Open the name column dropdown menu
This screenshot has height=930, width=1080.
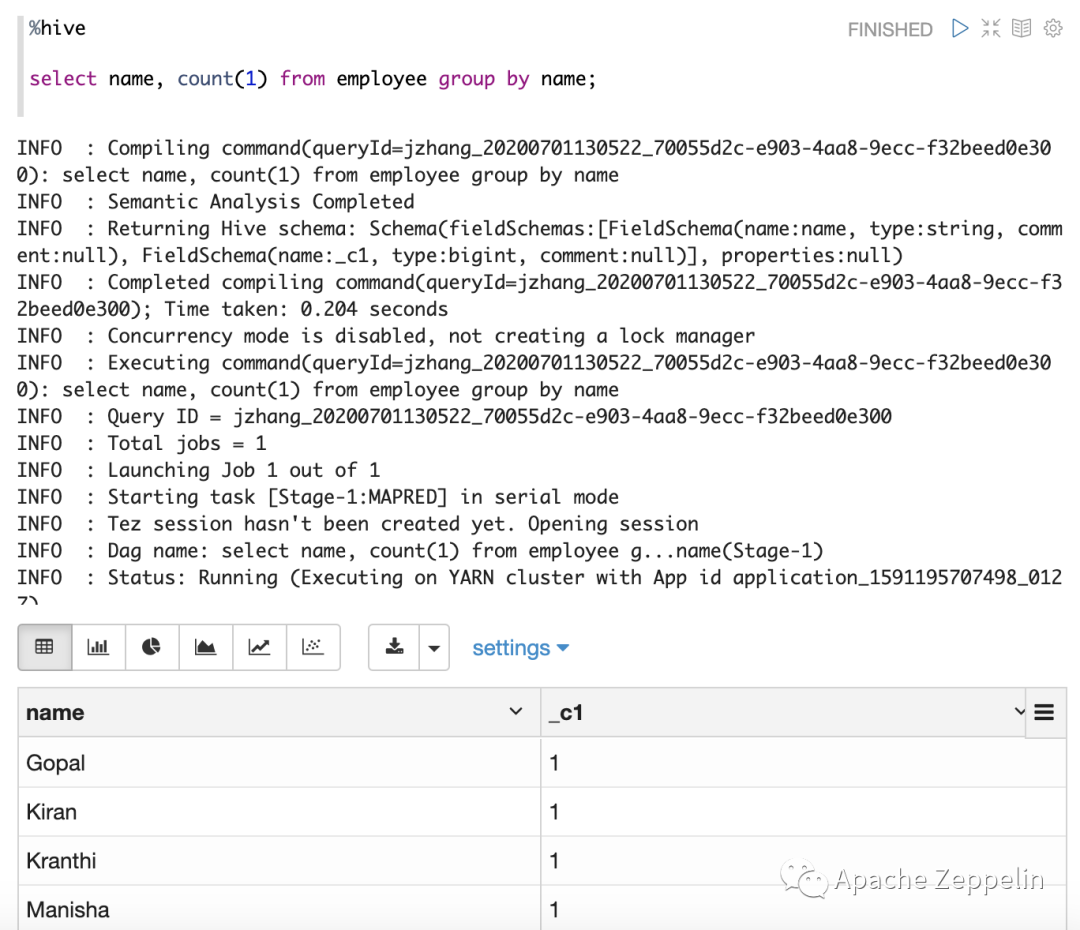pos(516,712)
